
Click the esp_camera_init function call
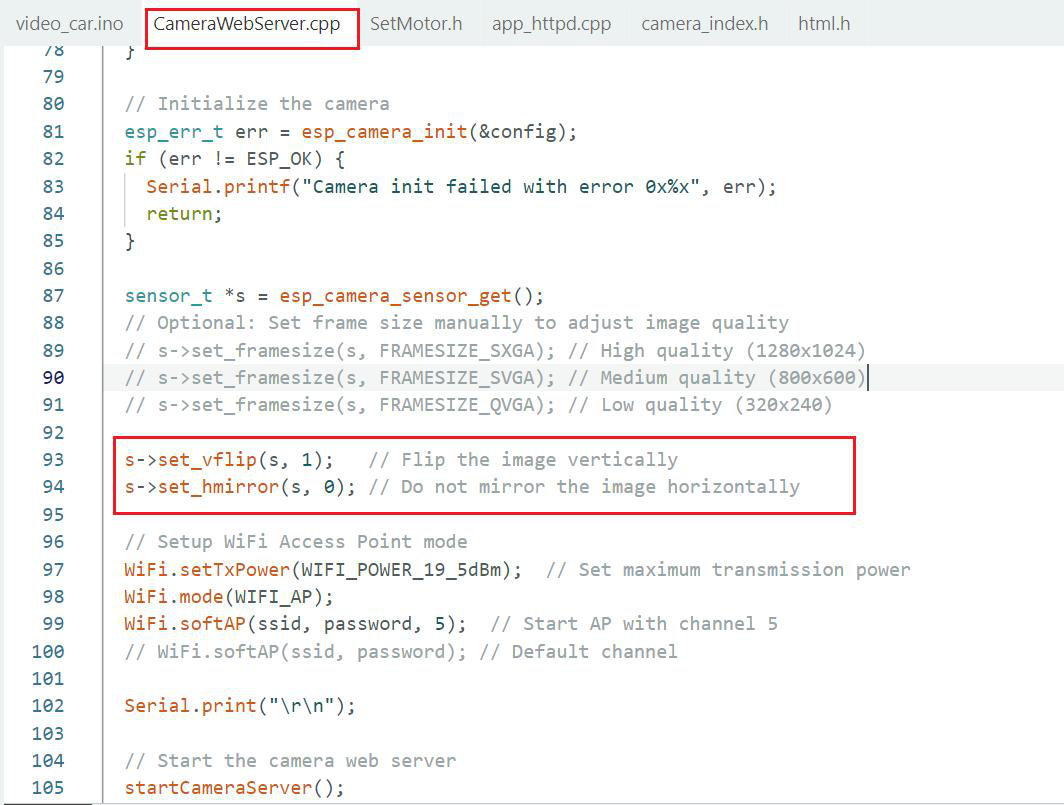click(385, 131)
